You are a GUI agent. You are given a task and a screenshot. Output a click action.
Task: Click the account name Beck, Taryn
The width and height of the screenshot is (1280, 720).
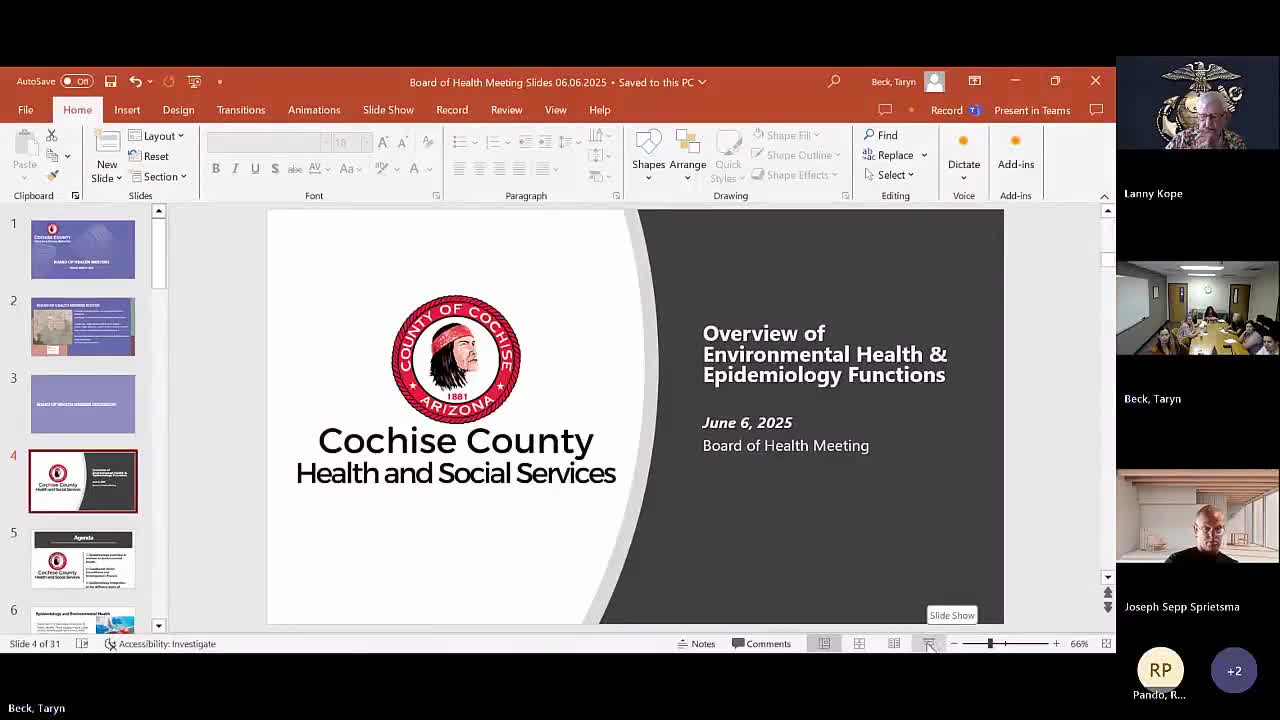[x=893, y=82]
